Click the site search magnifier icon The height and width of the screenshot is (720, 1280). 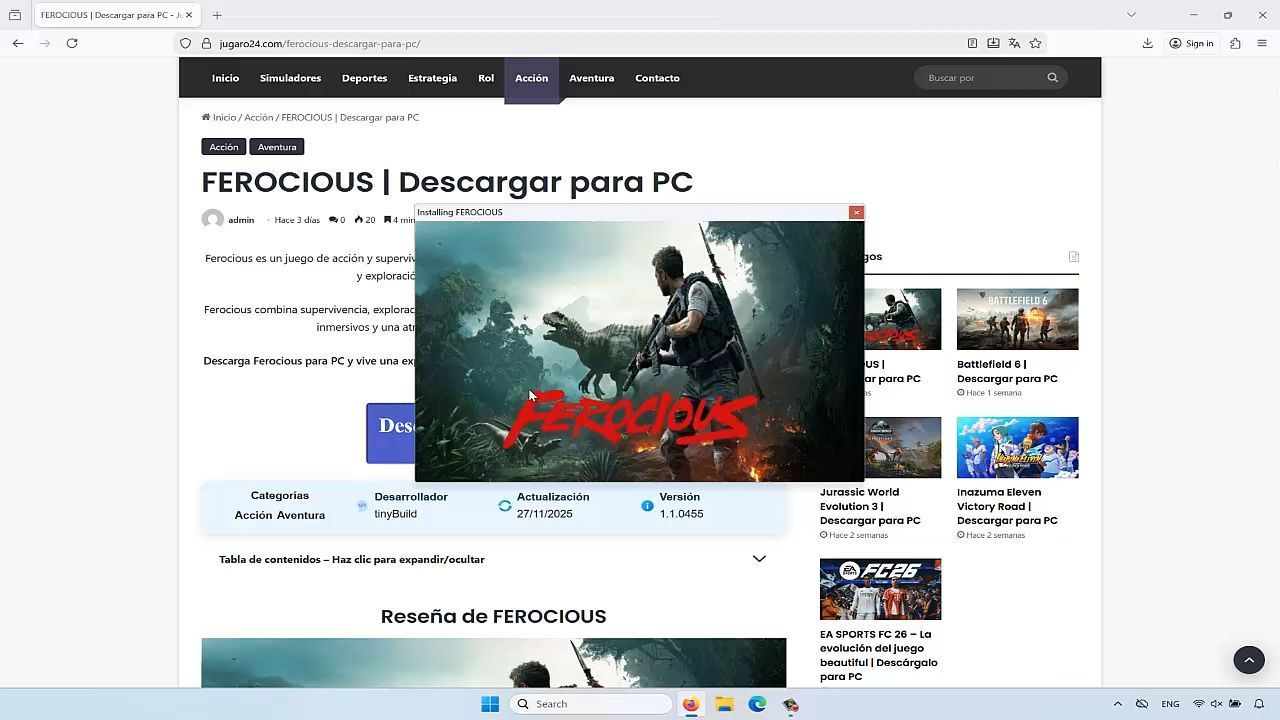[x=1052, y=78]
